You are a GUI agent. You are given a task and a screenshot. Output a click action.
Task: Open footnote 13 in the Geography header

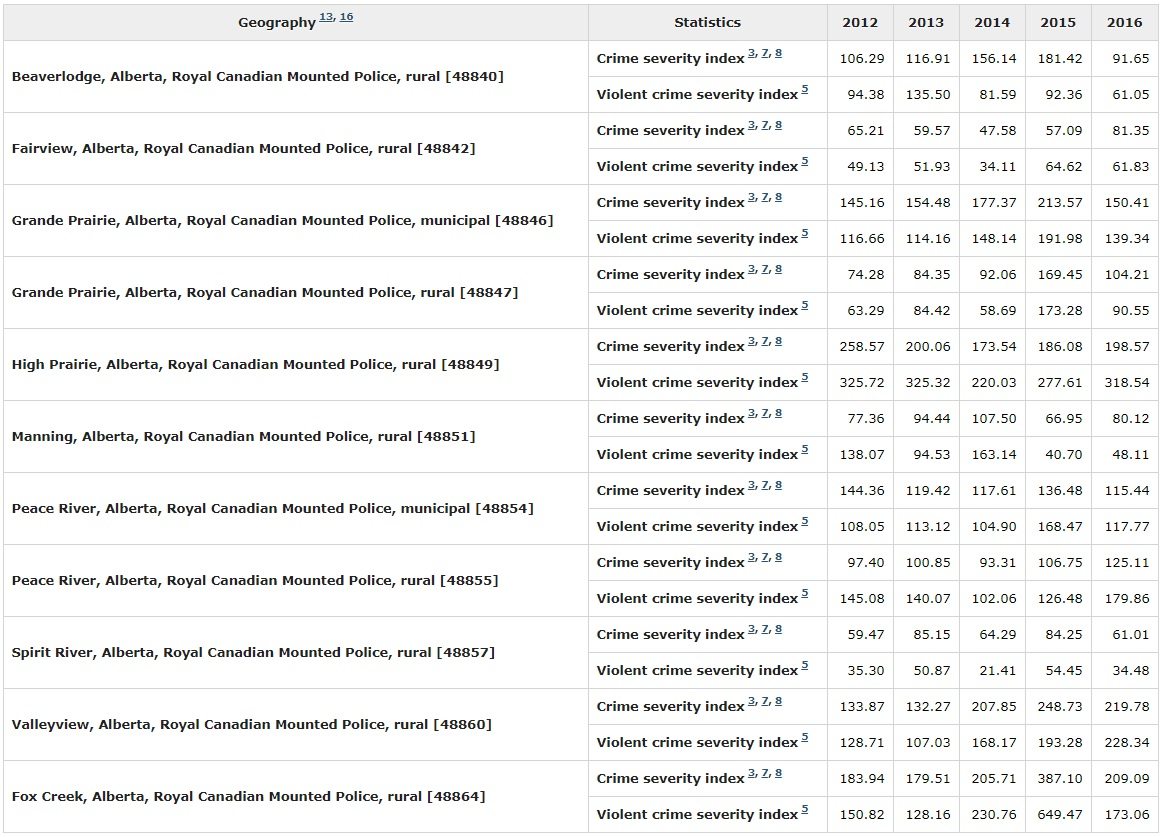tap(326, 16)
